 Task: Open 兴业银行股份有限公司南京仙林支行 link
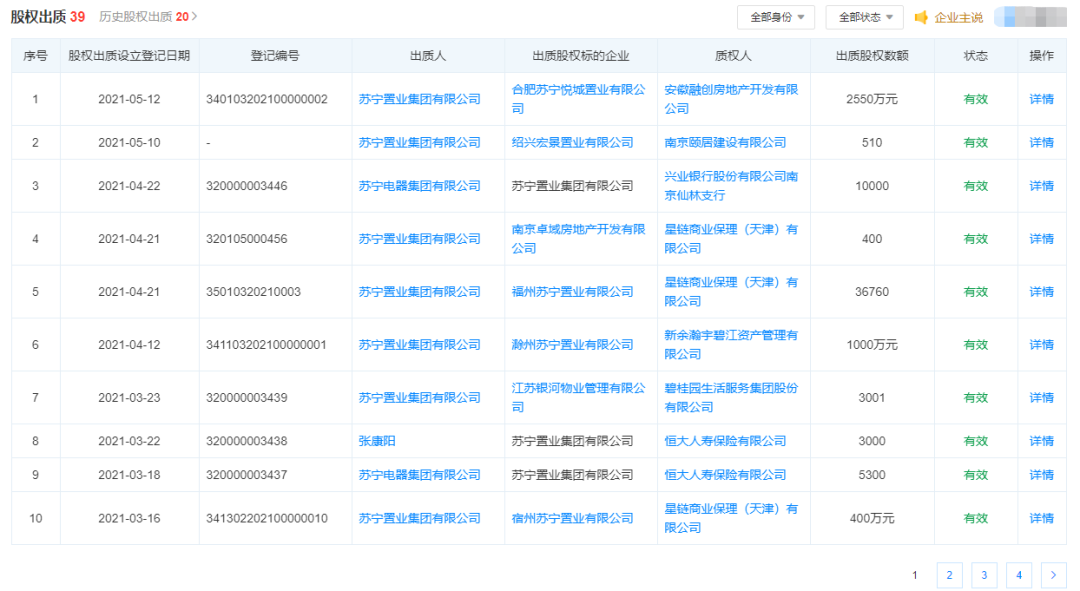[x=731, y=186]
